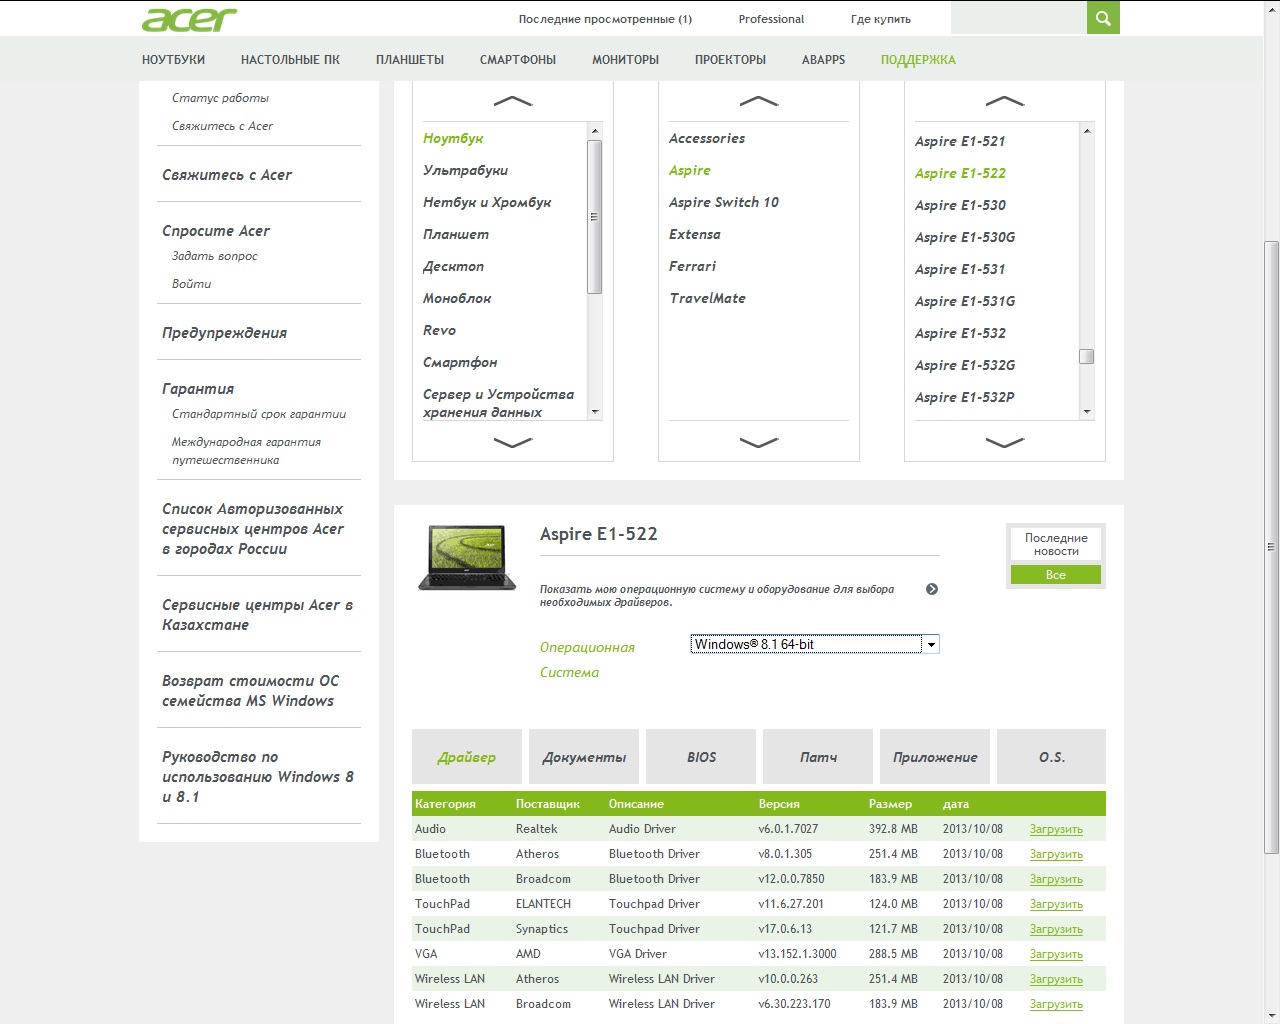1280x1024 pixels.
Task: Download the Broadcom Wireless LAN Driver
Action: (1056, 1004)
